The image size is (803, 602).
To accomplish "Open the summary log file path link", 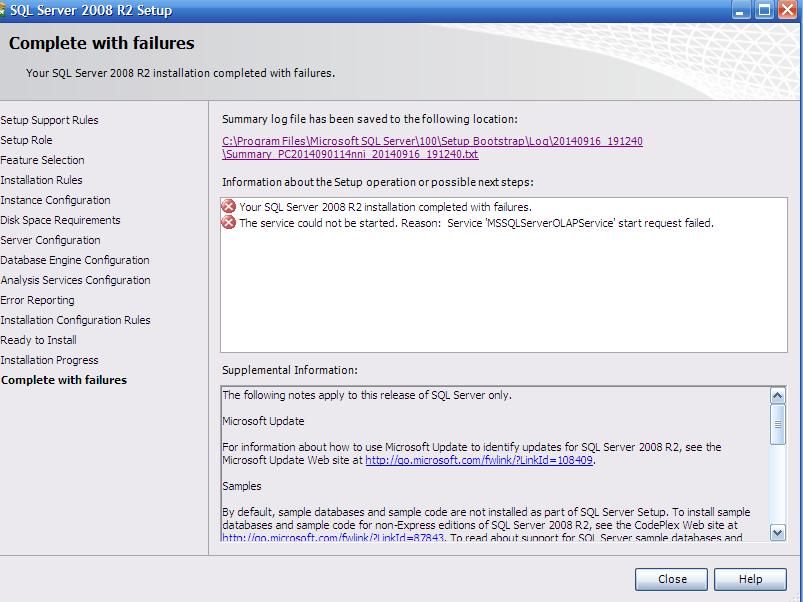I will point(432,147).
